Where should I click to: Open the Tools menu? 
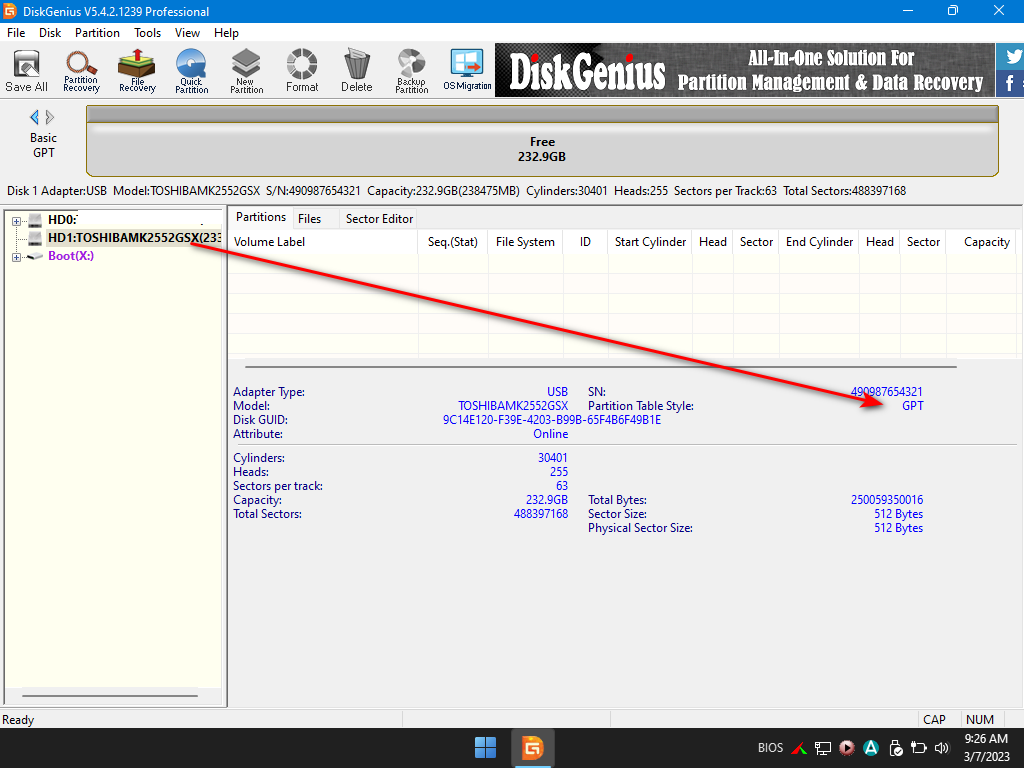click(x=148, y=33)
